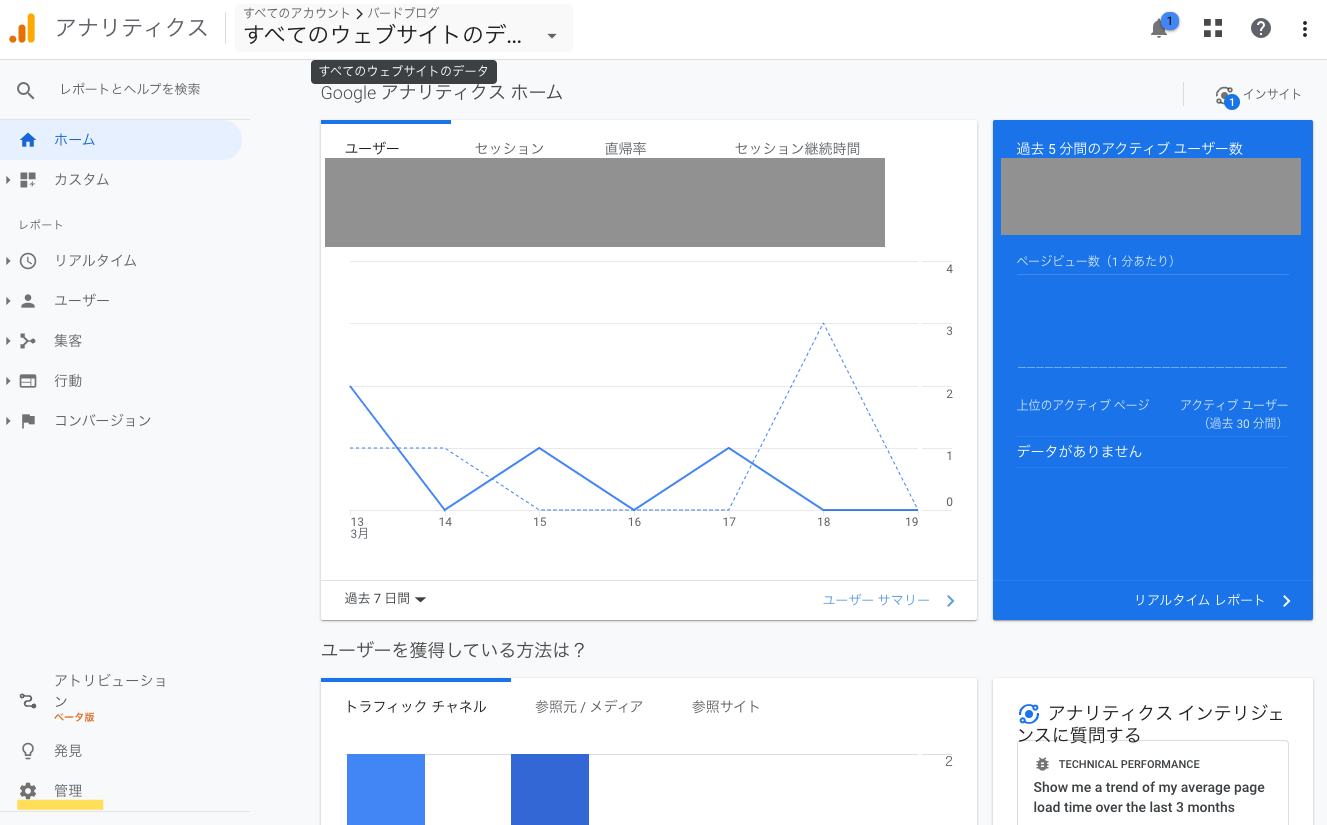Screen dimensions: 1327x825
Task: Open the three-dot more options menu
Action: pos(1305,28)
